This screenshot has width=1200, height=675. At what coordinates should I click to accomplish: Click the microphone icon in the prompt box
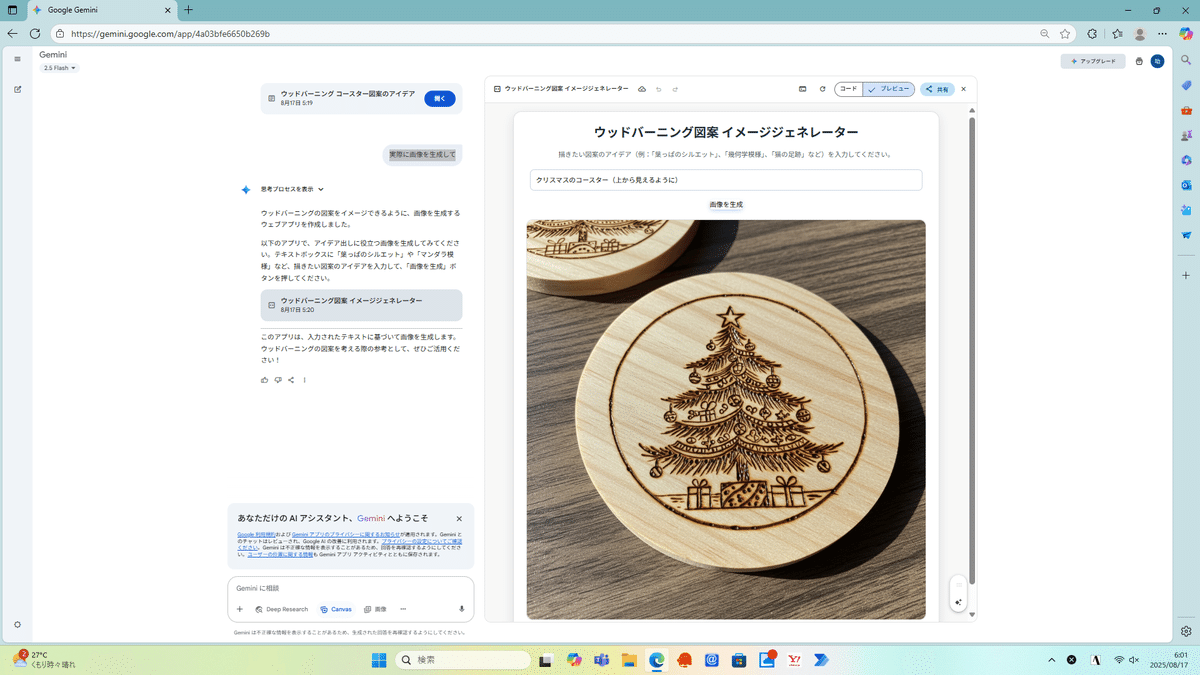[x=461, y=609]
